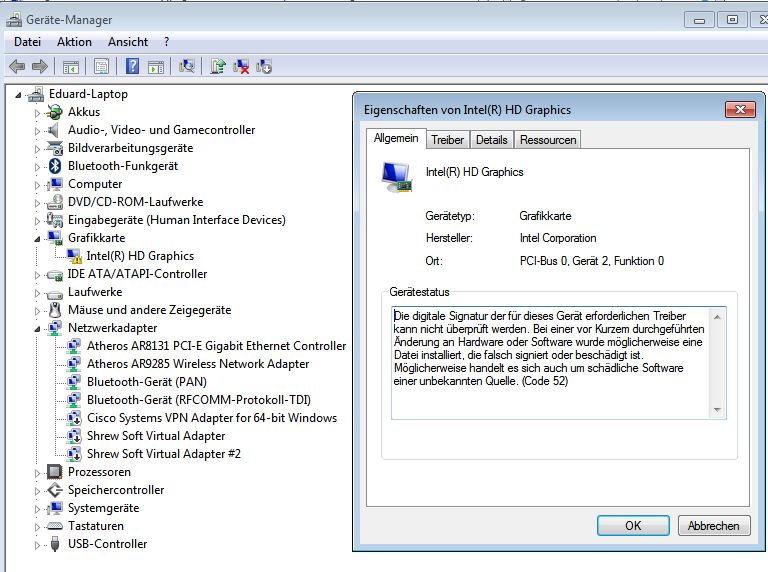Click 'PCI-Bus 0, Gerät 2, Funktion 0' text

592,261
